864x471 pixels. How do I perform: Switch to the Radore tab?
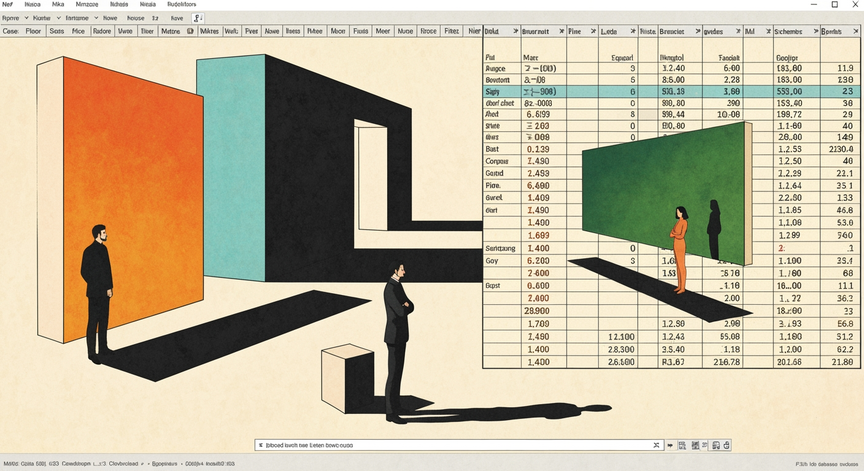102,31
